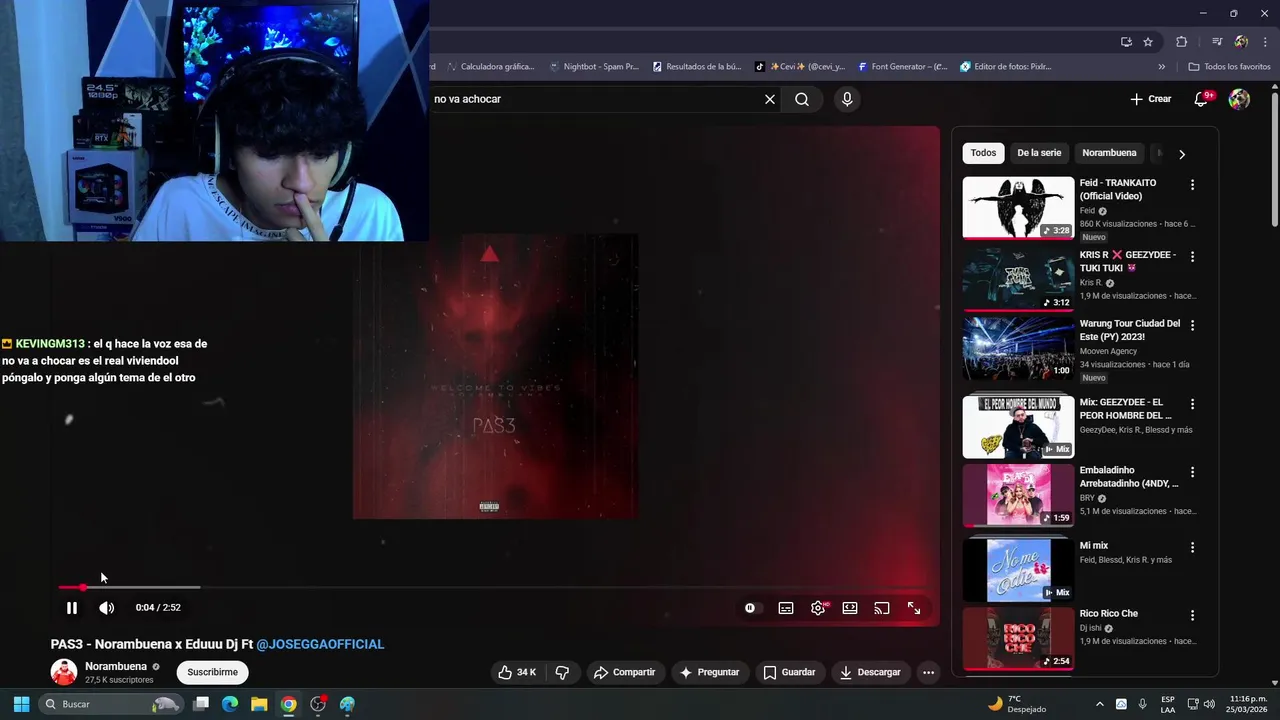
Task: Toggle subtitles in the video player
Action: 786,608
